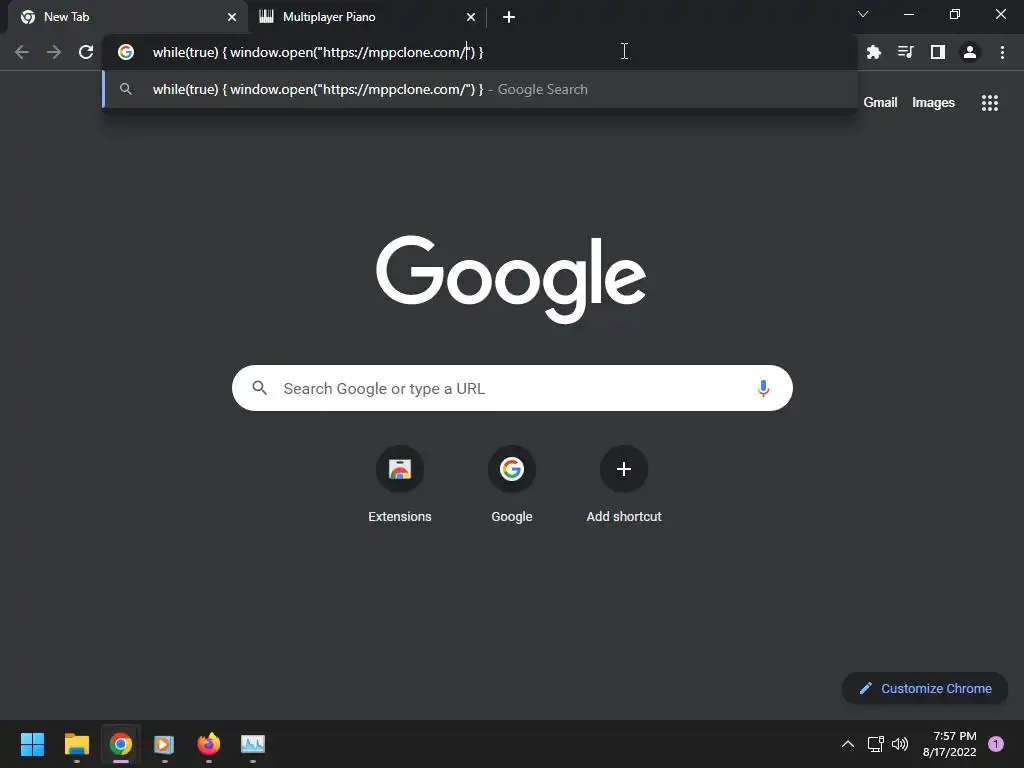Open Firefox from the taskbar
Viewport: 1024px width, 768px height.
click(209, 744)
